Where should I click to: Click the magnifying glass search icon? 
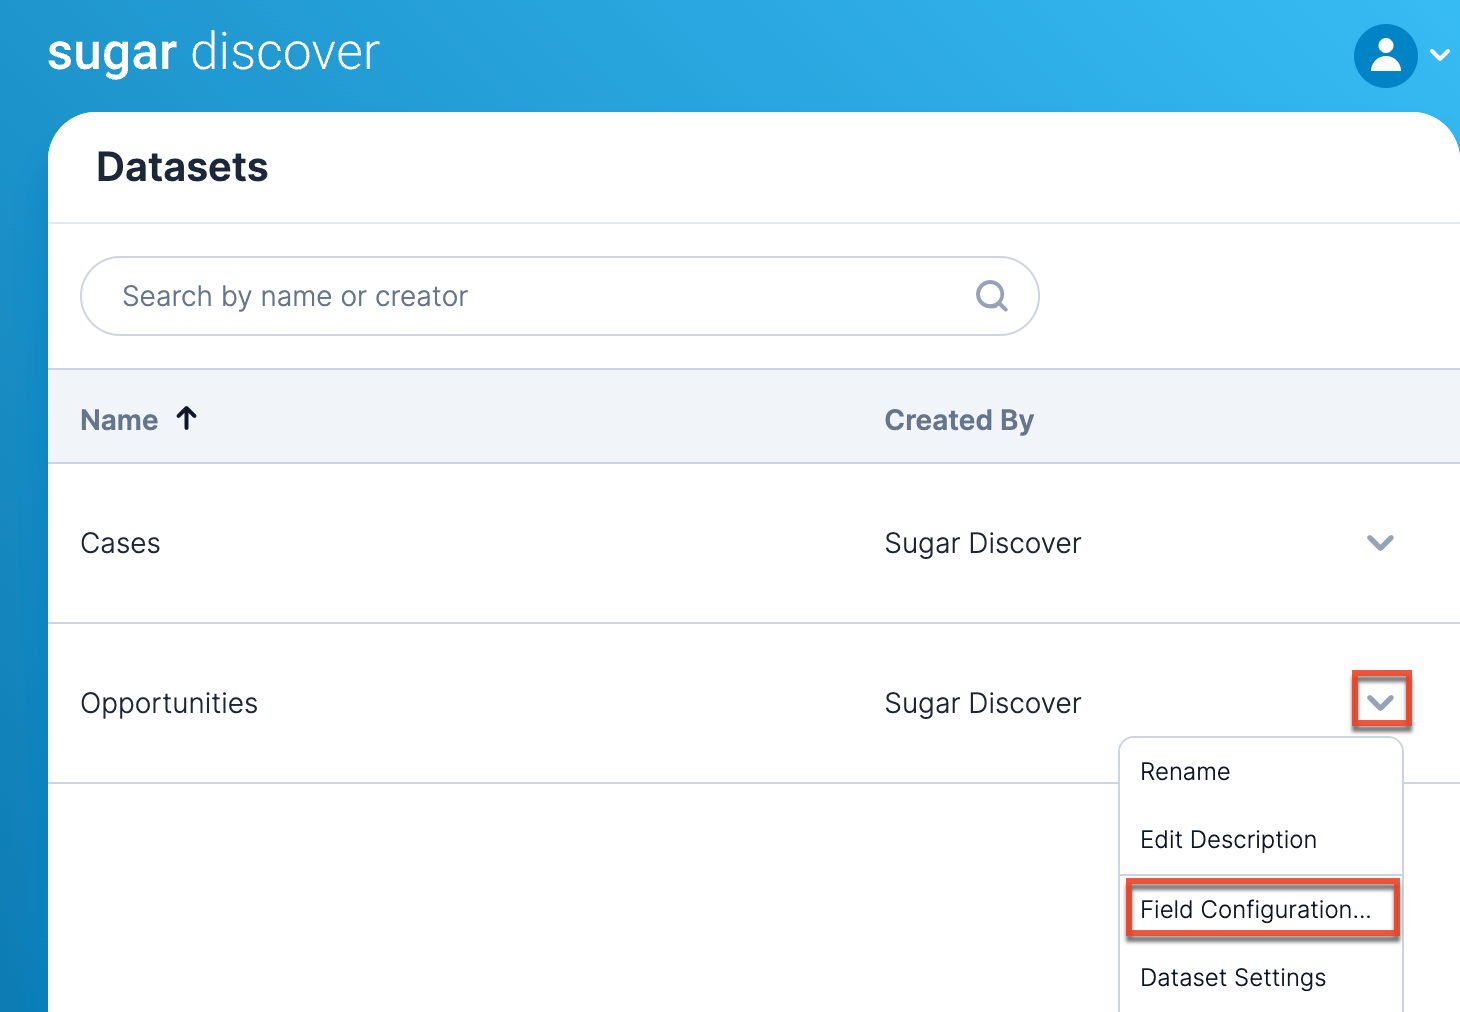click(x=991, y=296)
